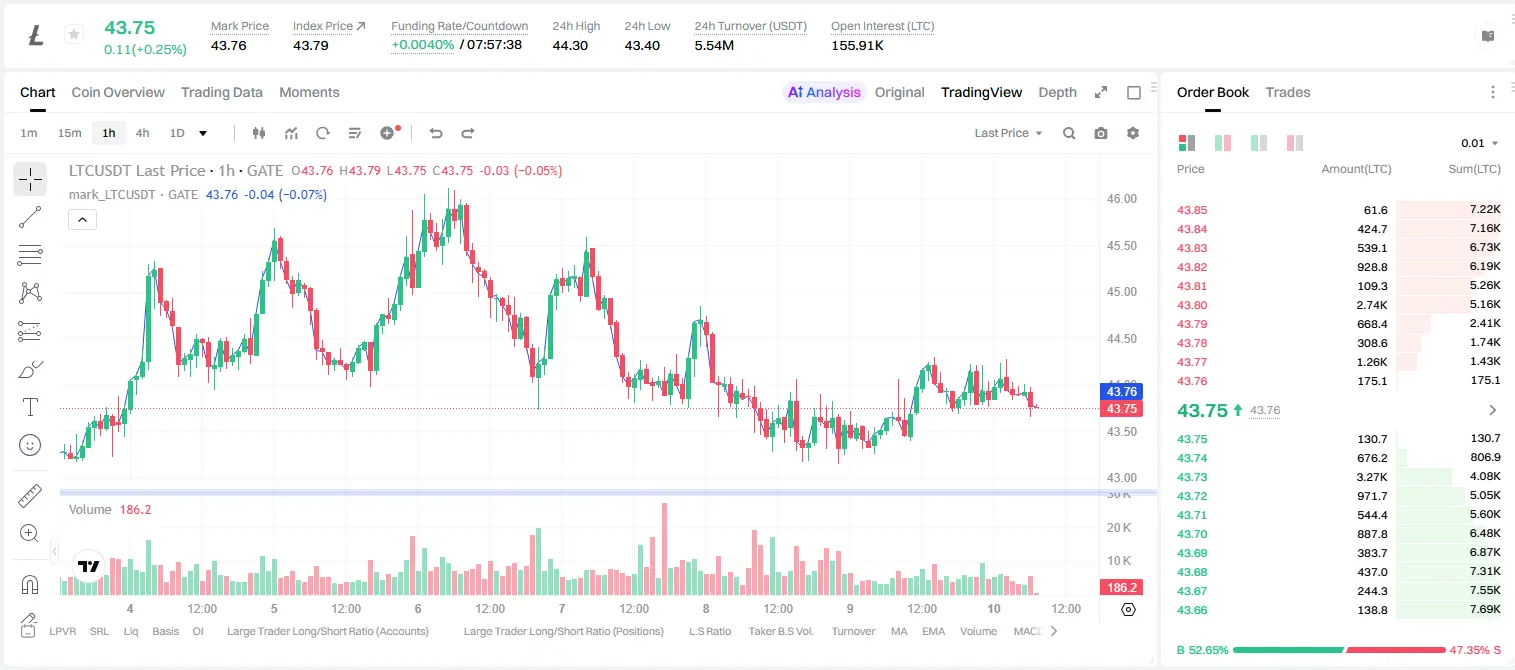The height and width of the screenshot is (670, 1515).
Task: Toggle the magnet snap mode
Action: click(x=30, y=583)
